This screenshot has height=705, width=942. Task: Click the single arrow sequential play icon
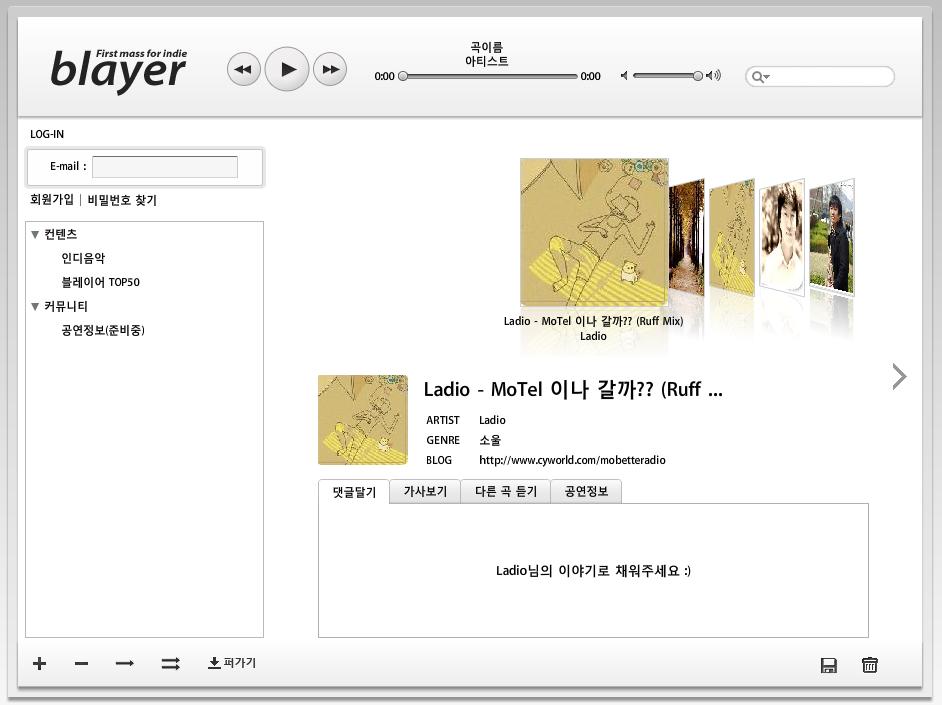point(124,664)
